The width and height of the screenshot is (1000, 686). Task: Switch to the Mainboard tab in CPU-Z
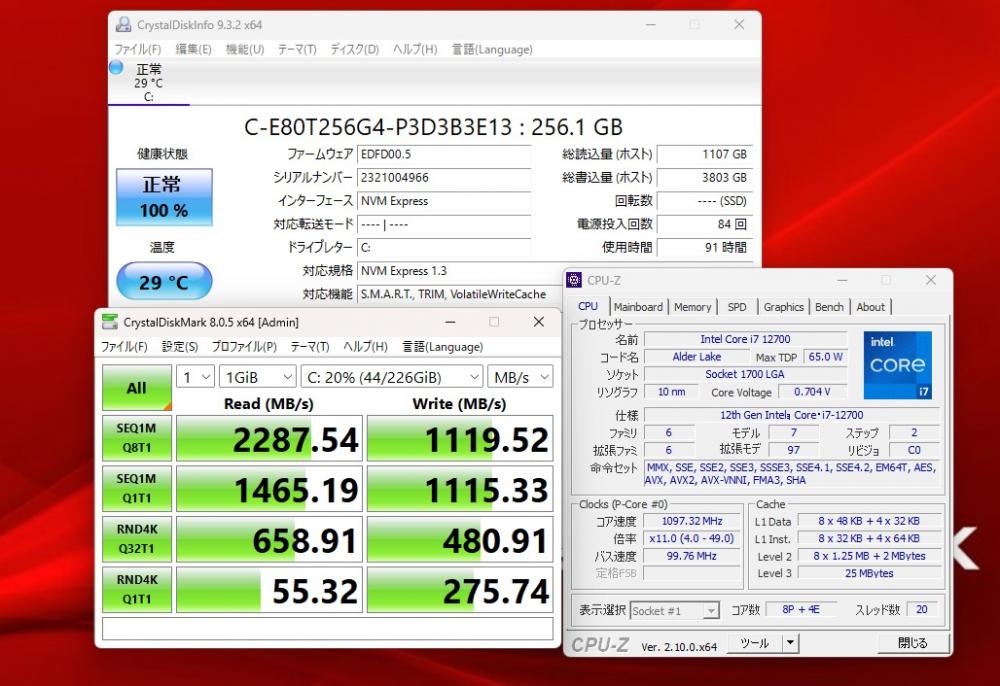(x=638, y=307)
